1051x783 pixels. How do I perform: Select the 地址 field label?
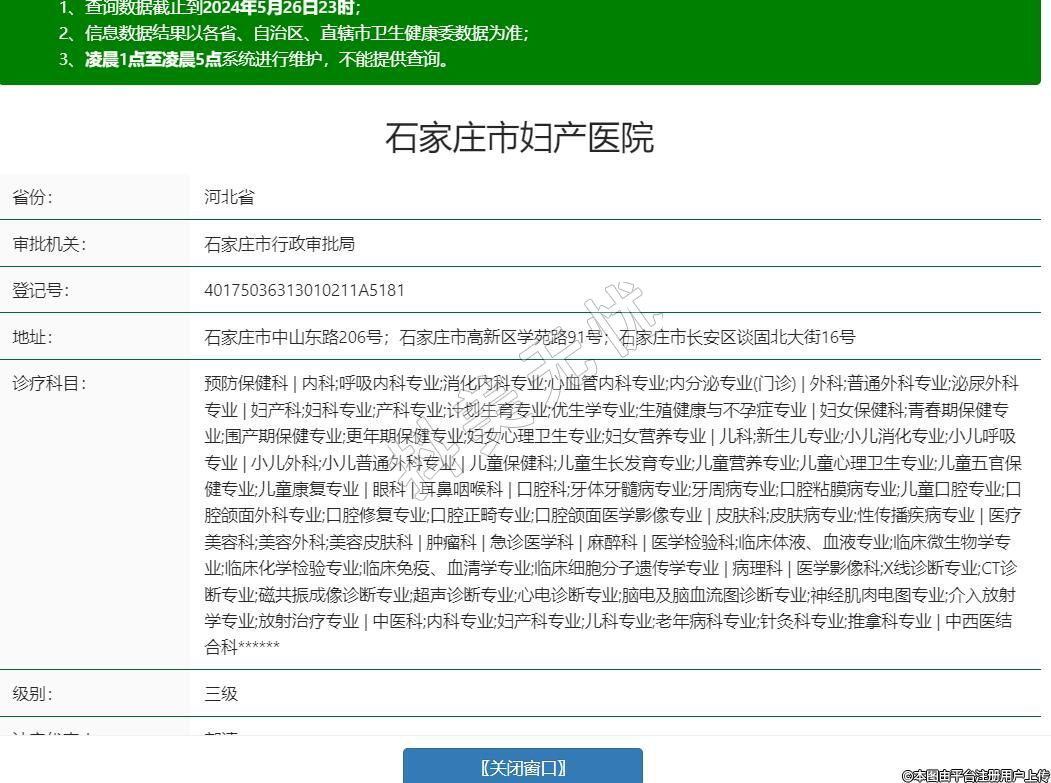point(32,337)
